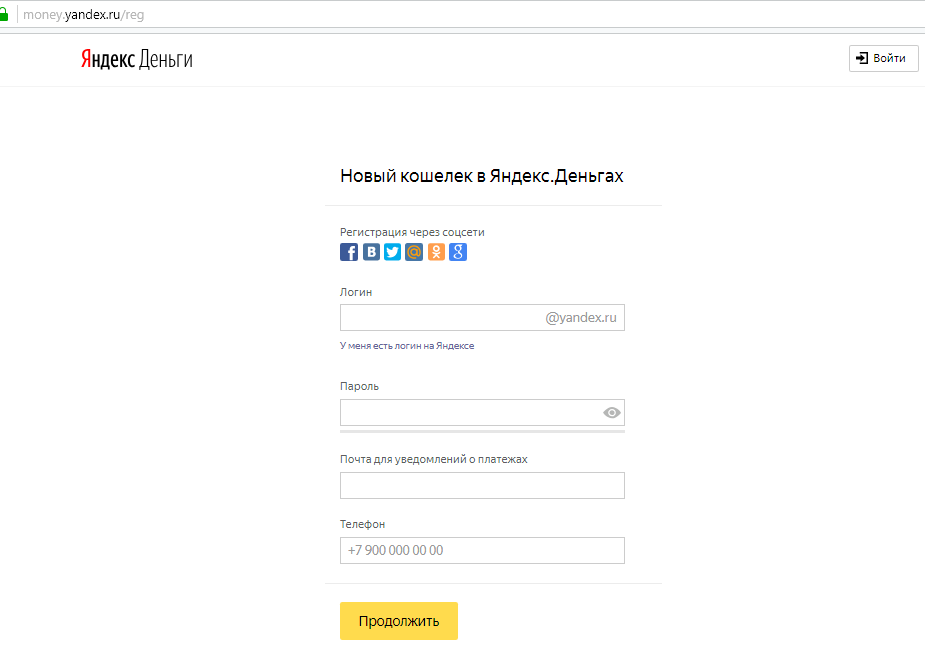925x660 pixels.
Task: Sign up using the Twitter icon
Action: point(392,252)
